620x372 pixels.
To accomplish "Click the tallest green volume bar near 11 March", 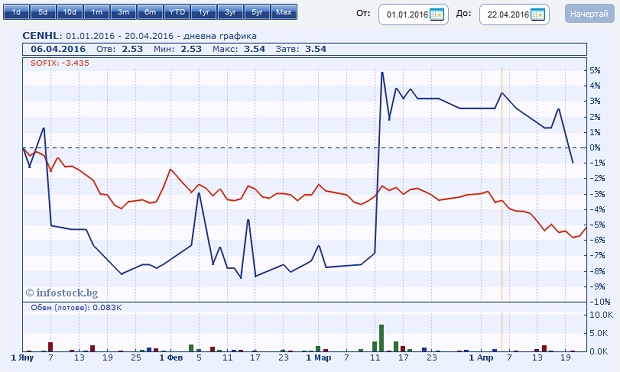I will pos(382,338).
